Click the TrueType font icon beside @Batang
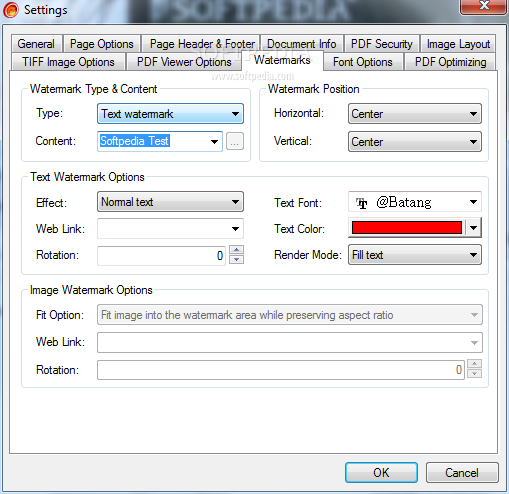The width and height of the screenshot is (509, 494). pyautogui.click(x=361, y=203)
